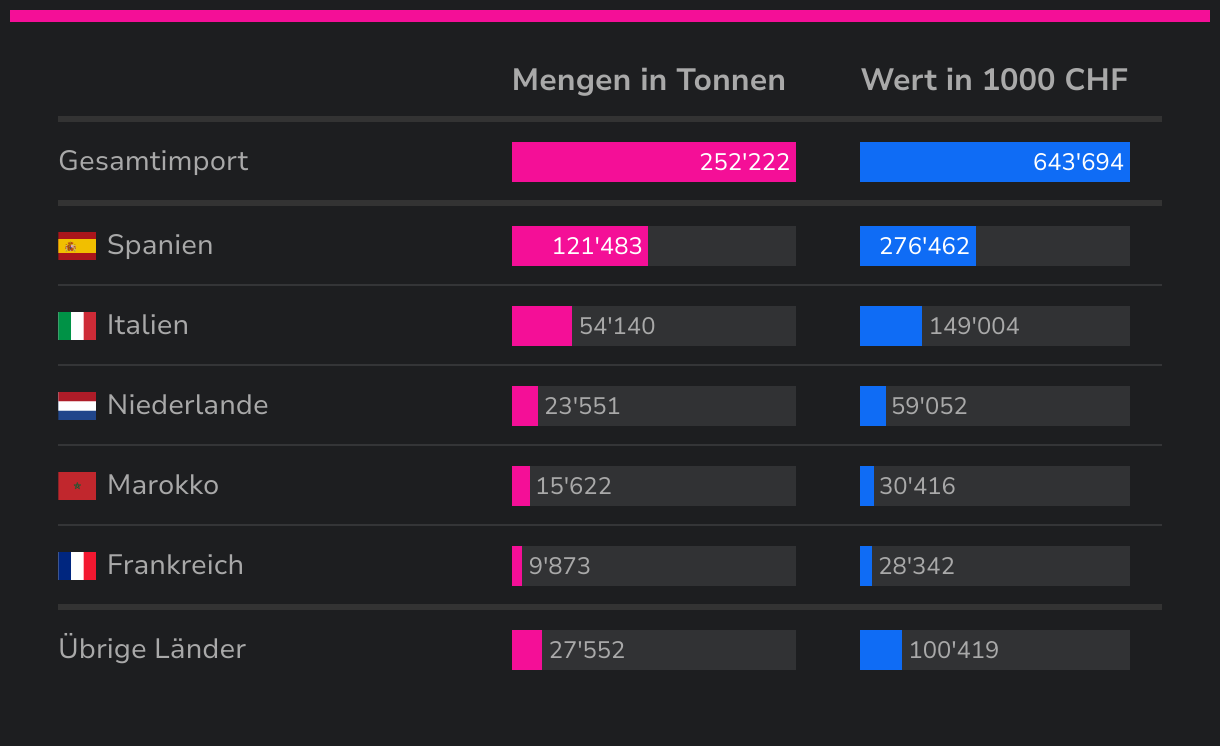
Task: Select the Wert in 1000 CHF header
Action: [x=994, y=80]
